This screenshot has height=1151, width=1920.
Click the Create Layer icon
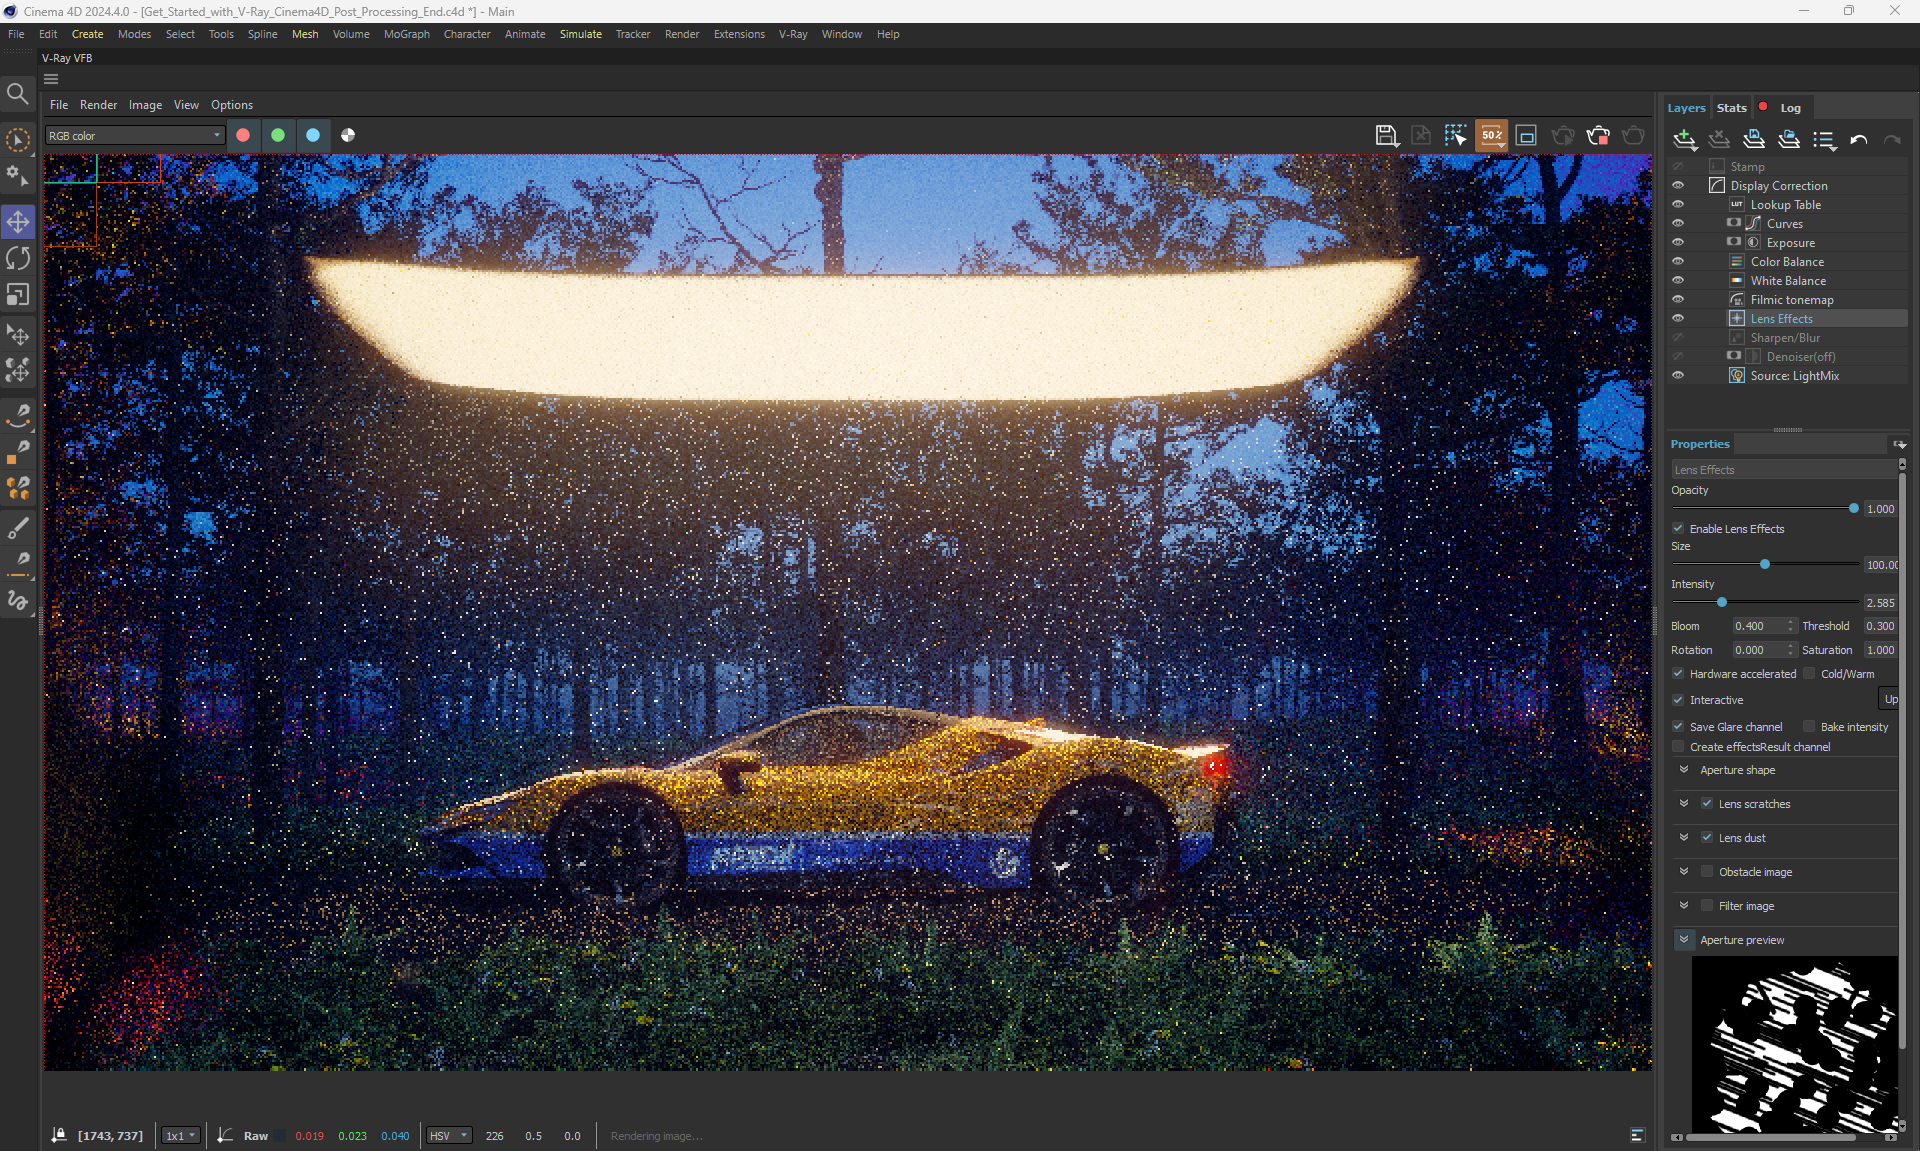(1684, 140)
